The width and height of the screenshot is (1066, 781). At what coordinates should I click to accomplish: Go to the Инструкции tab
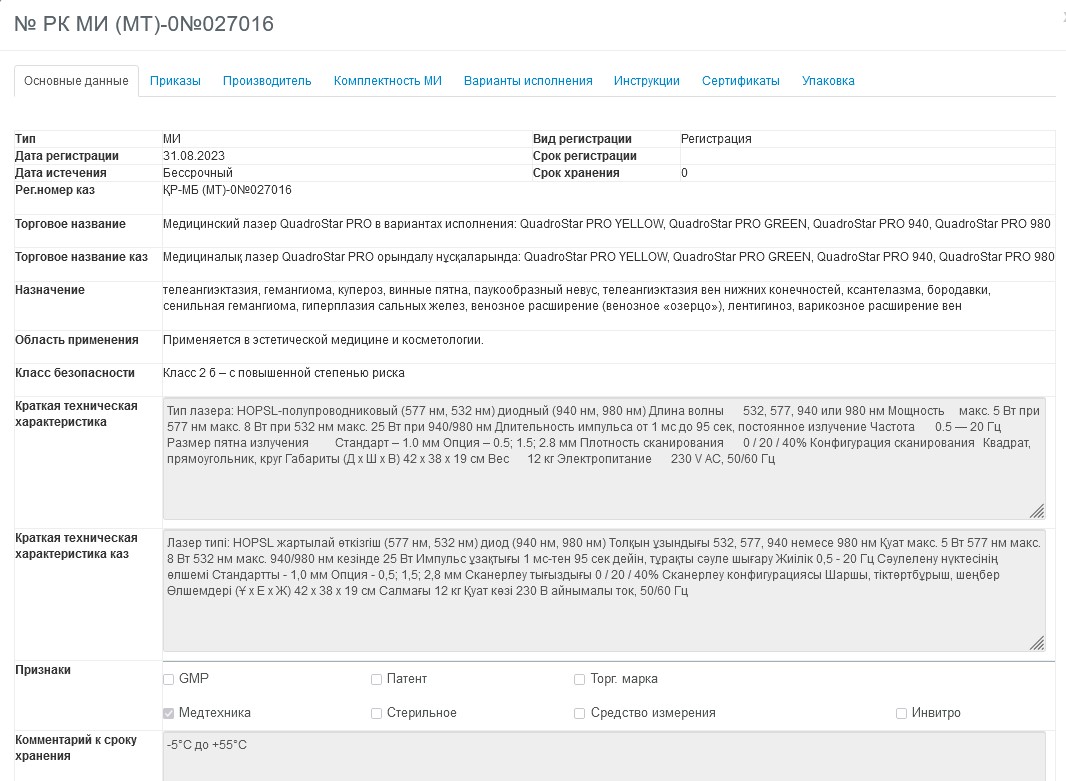point(646,81)
